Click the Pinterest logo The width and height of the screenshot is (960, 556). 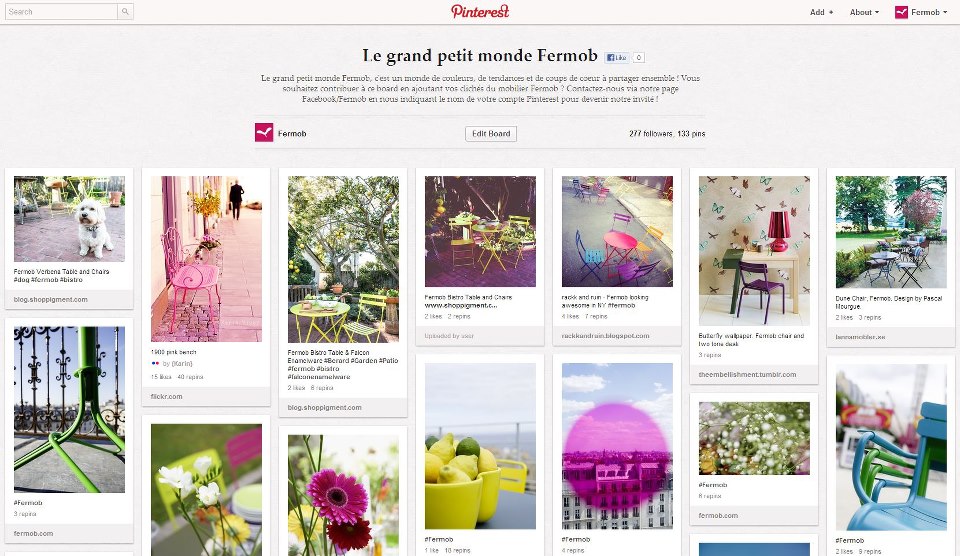pyautogui.click(x=480, y=12)
